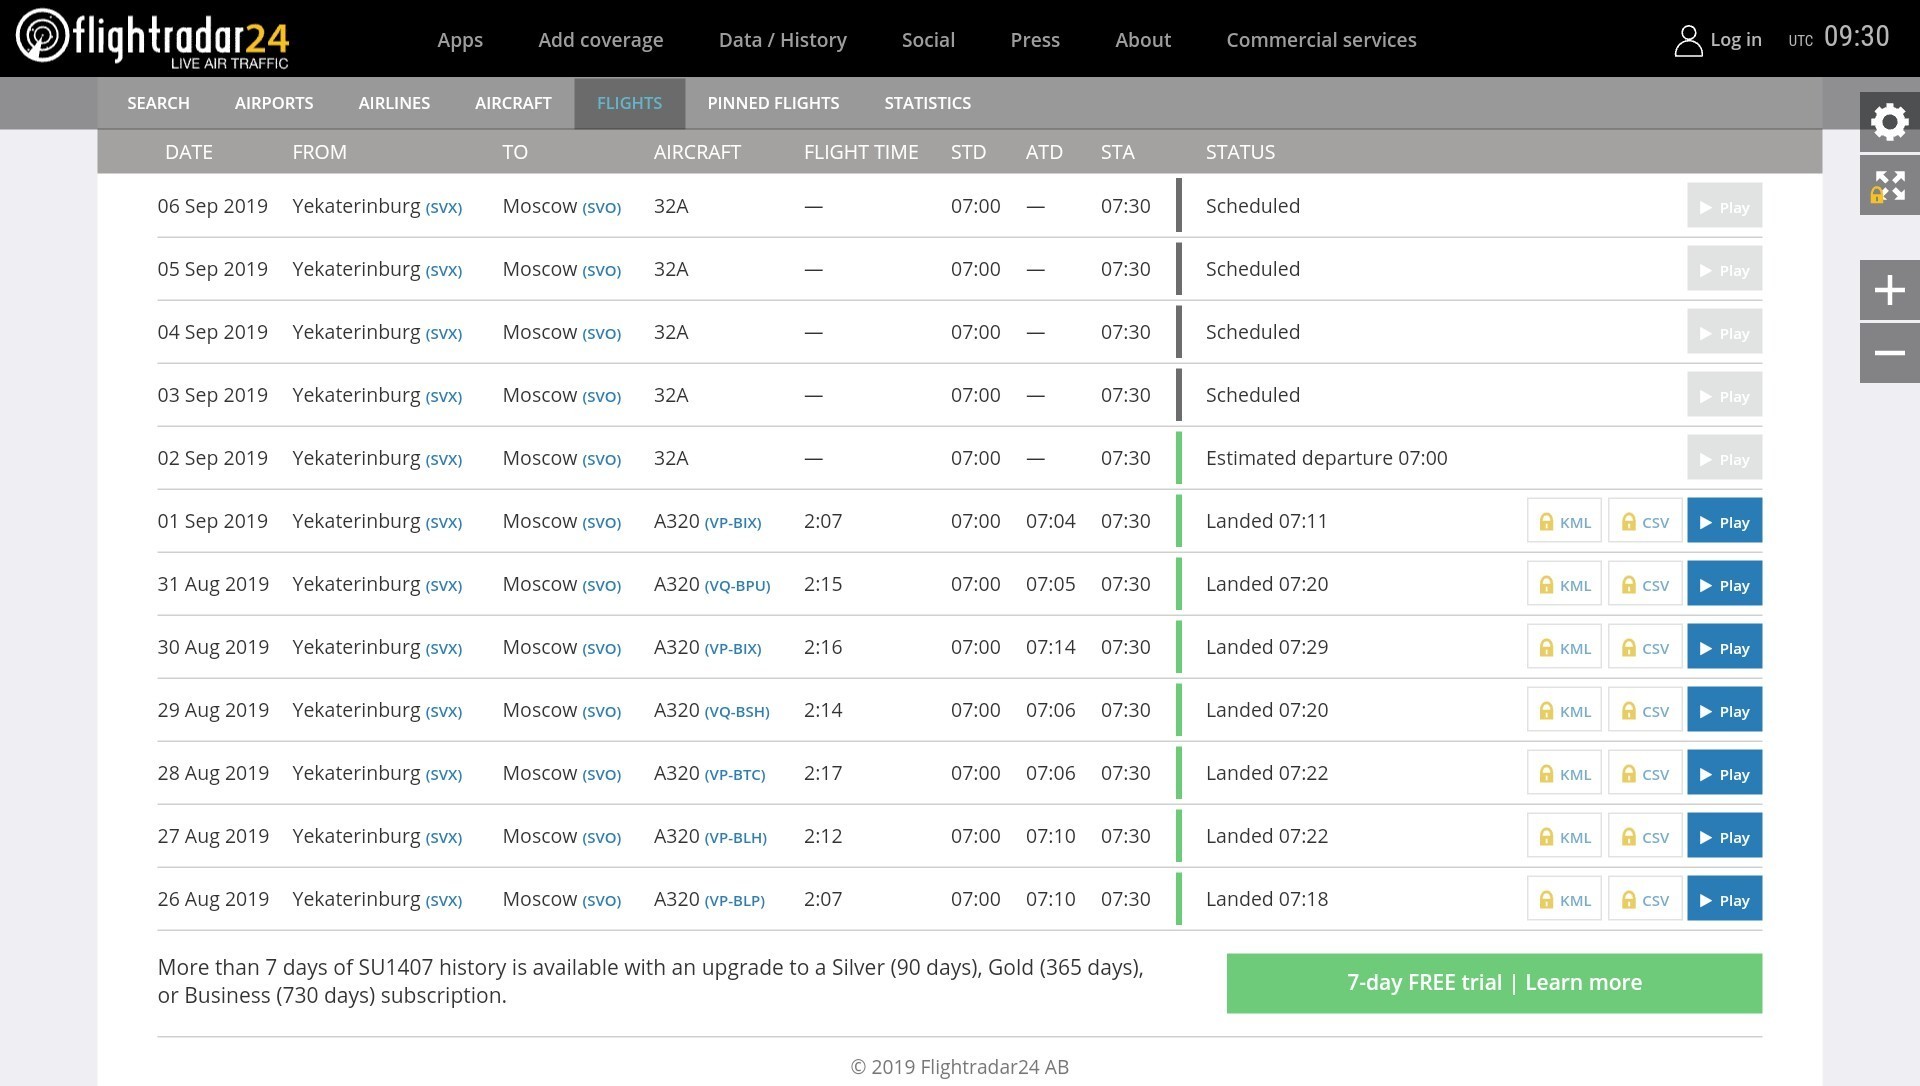This screenshot has width=1920, height=1086.
Task: Click the Log in user icon
Action: [x=1688, y=41]
